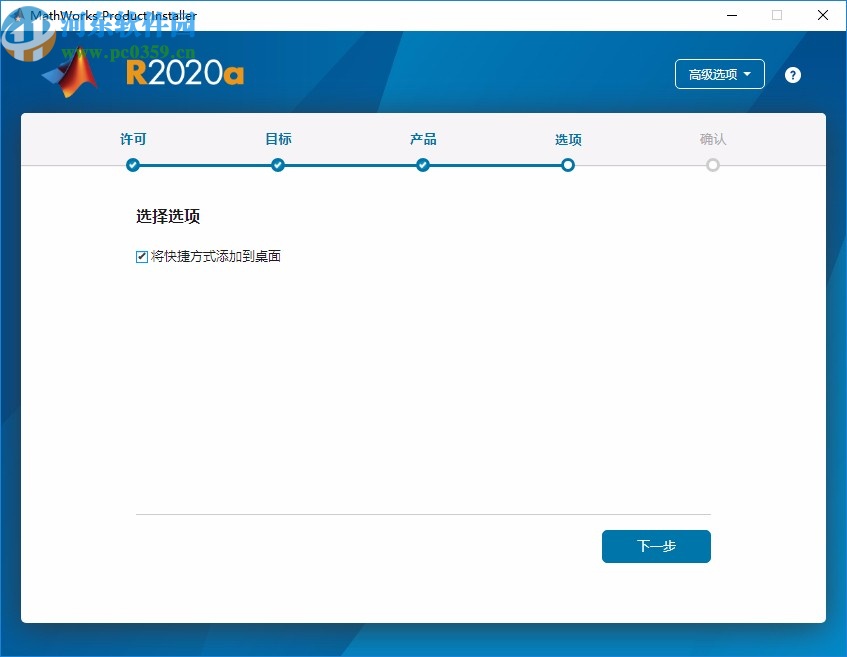Open the help question mark icon
This screenshot has height=657, width=847.
[792, 74]
